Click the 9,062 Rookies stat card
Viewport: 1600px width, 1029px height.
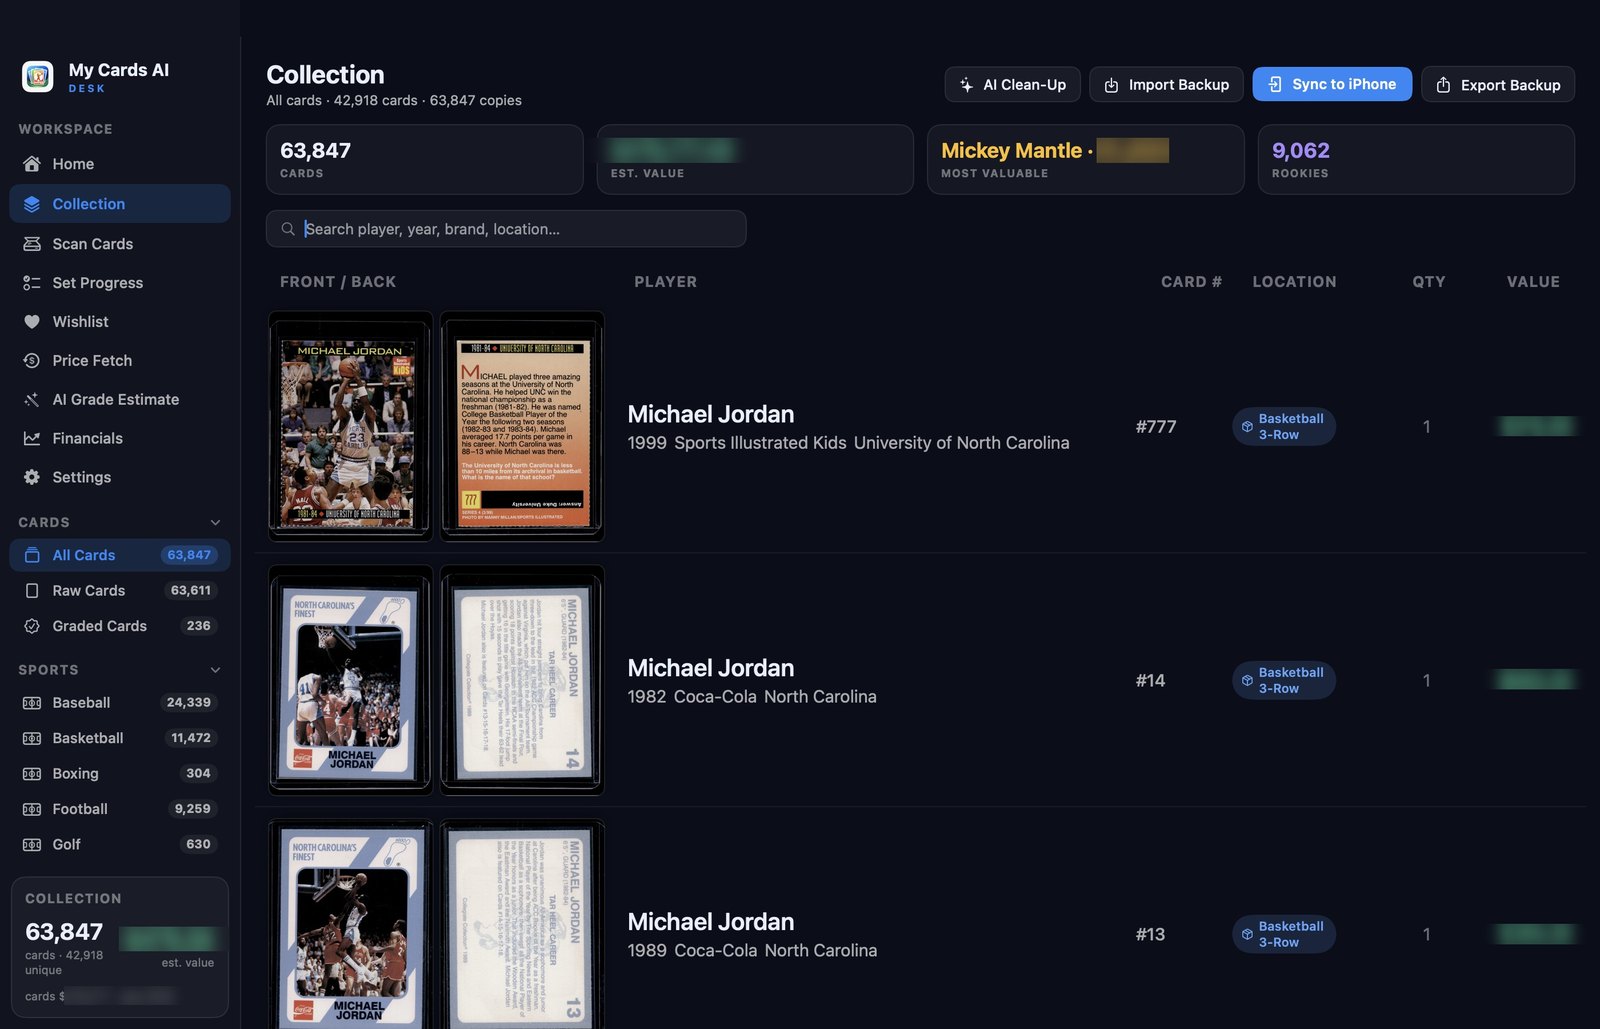[1416, 160]
